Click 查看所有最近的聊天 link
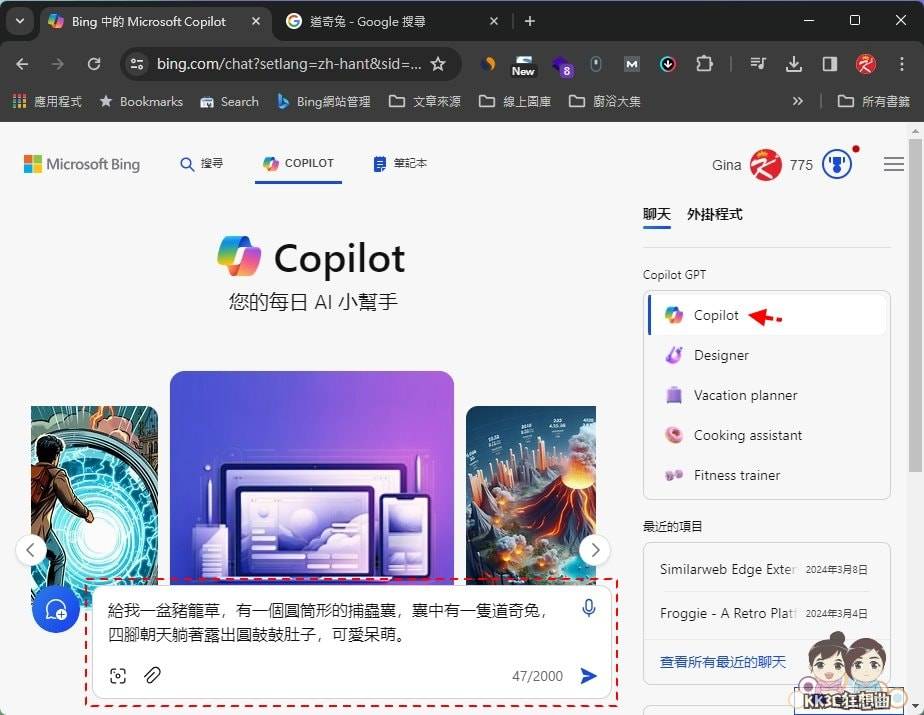 point(722,662)
